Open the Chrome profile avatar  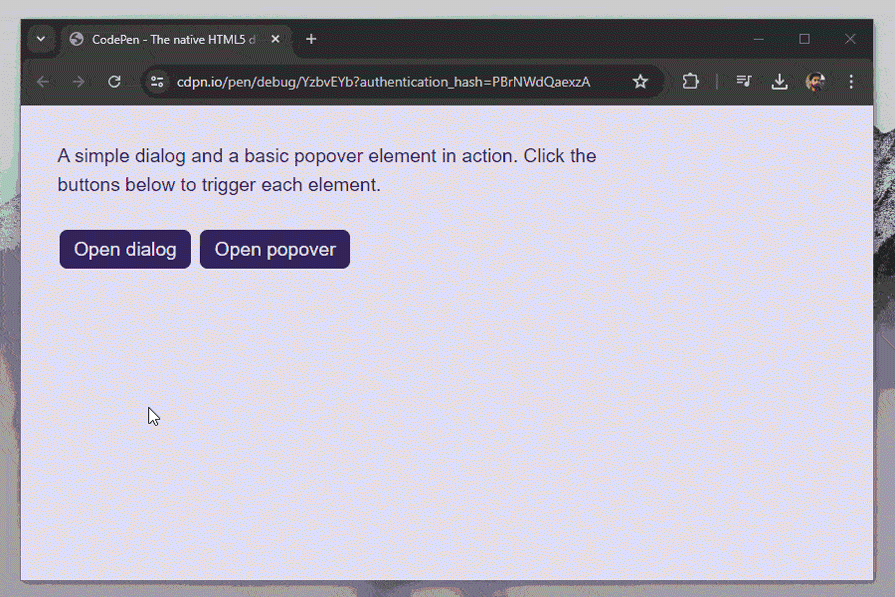pyautogui.click(x=815, y=81)
